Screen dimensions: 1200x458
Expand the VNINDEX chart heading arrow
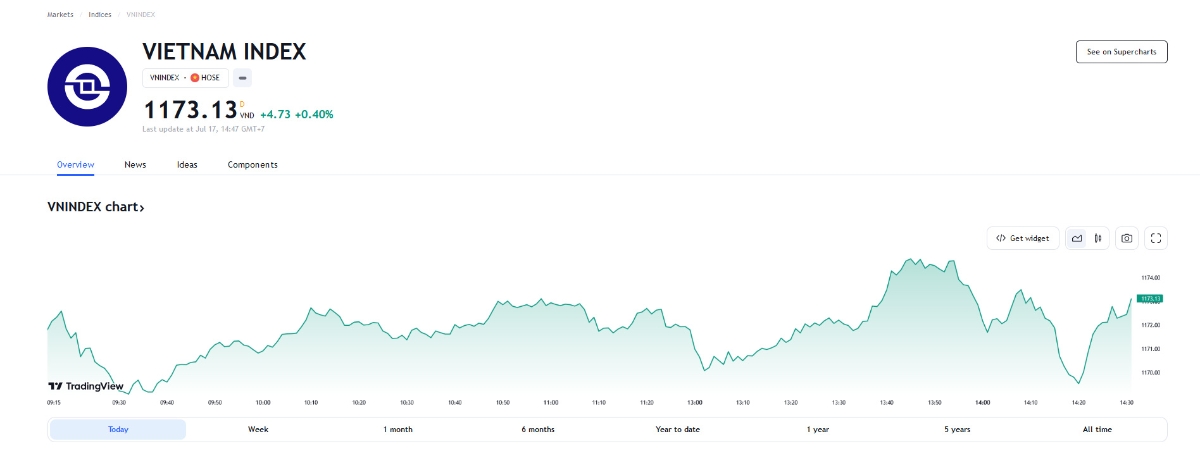(142, 207)
